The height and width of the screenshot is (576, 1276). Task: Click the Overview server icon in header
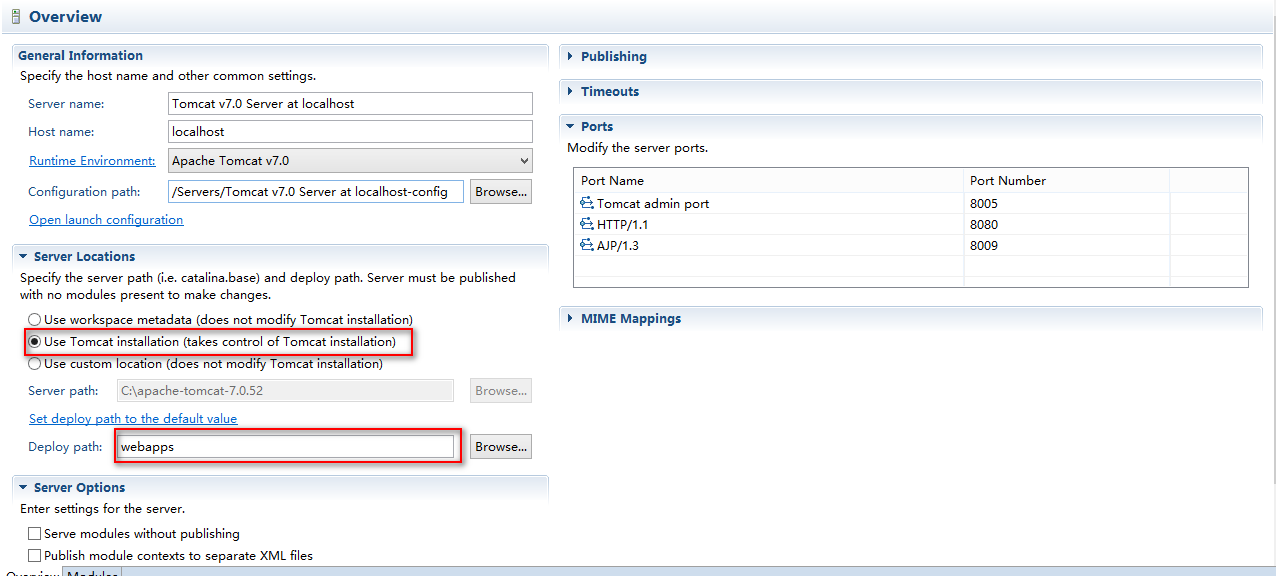pyautogui.click(x=16, y=16)
